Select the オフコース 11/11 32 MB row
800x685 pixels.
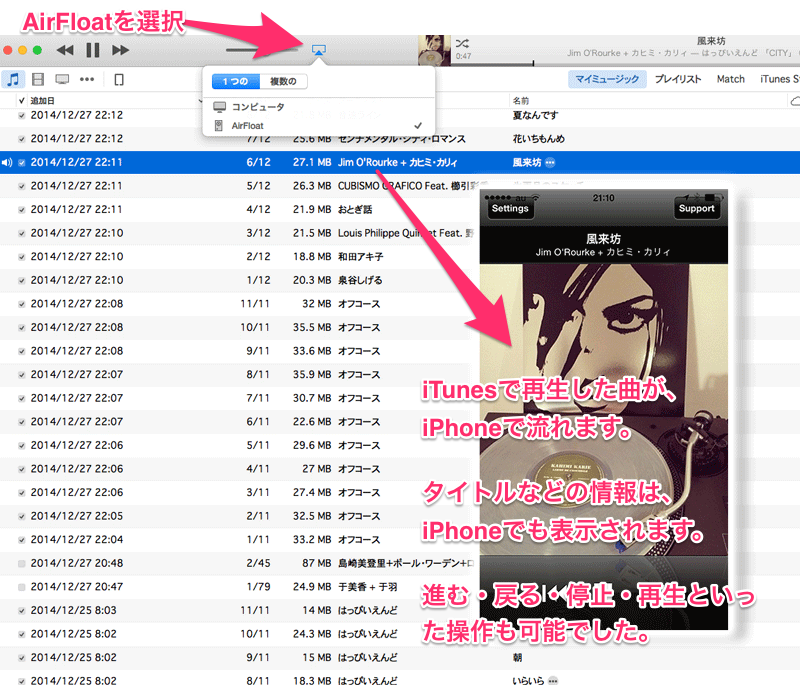(x=240, y=304)
